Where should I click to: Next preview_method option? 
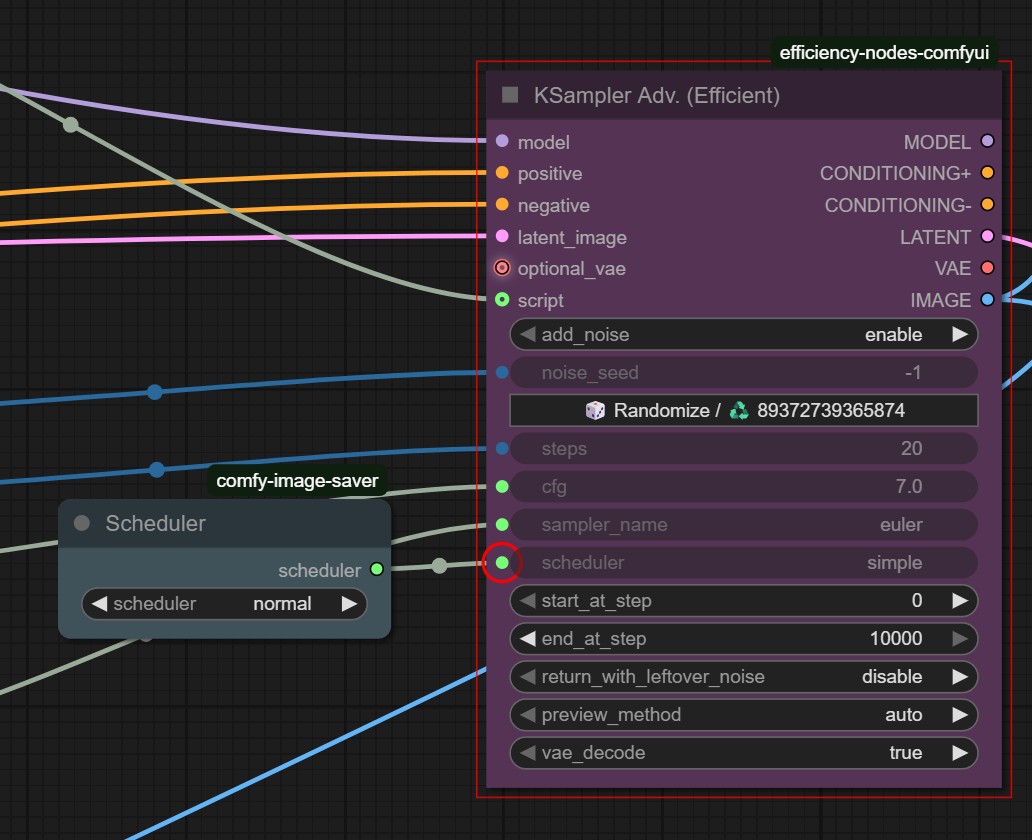pos(960,715)
